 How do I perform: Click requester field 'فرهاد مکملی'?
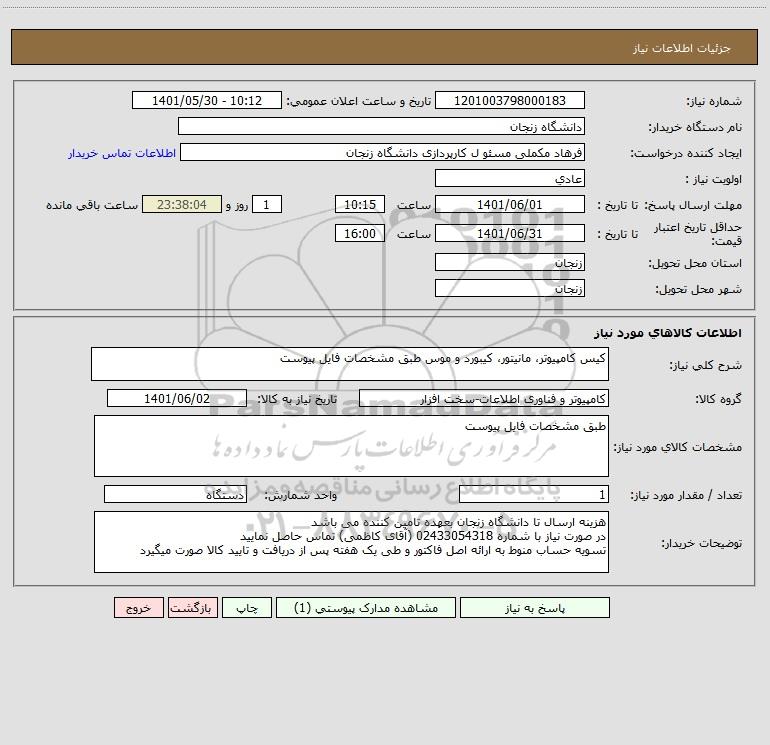click(x=382, y=152)
